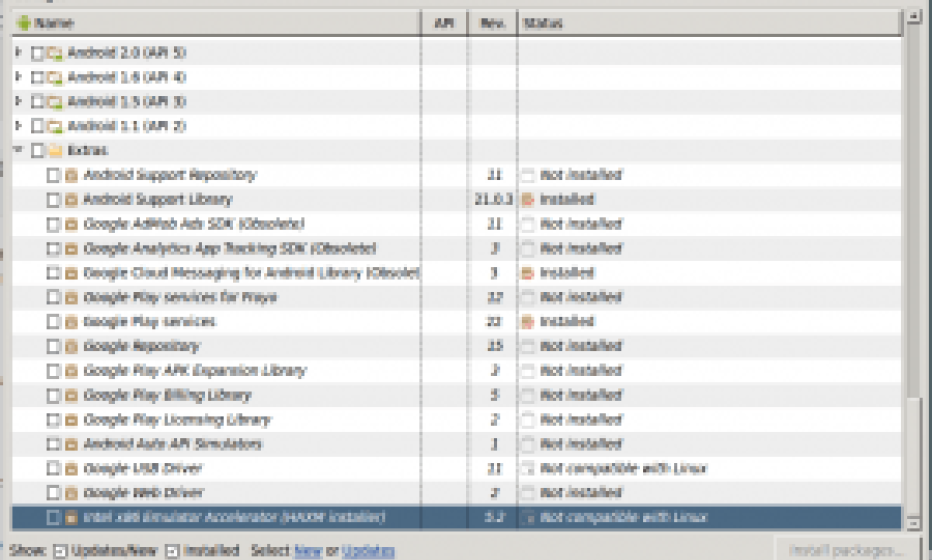Click the Intel x86 Emulator Accelerator package icon
Screen dimensions: 932x560
[71, 517]
